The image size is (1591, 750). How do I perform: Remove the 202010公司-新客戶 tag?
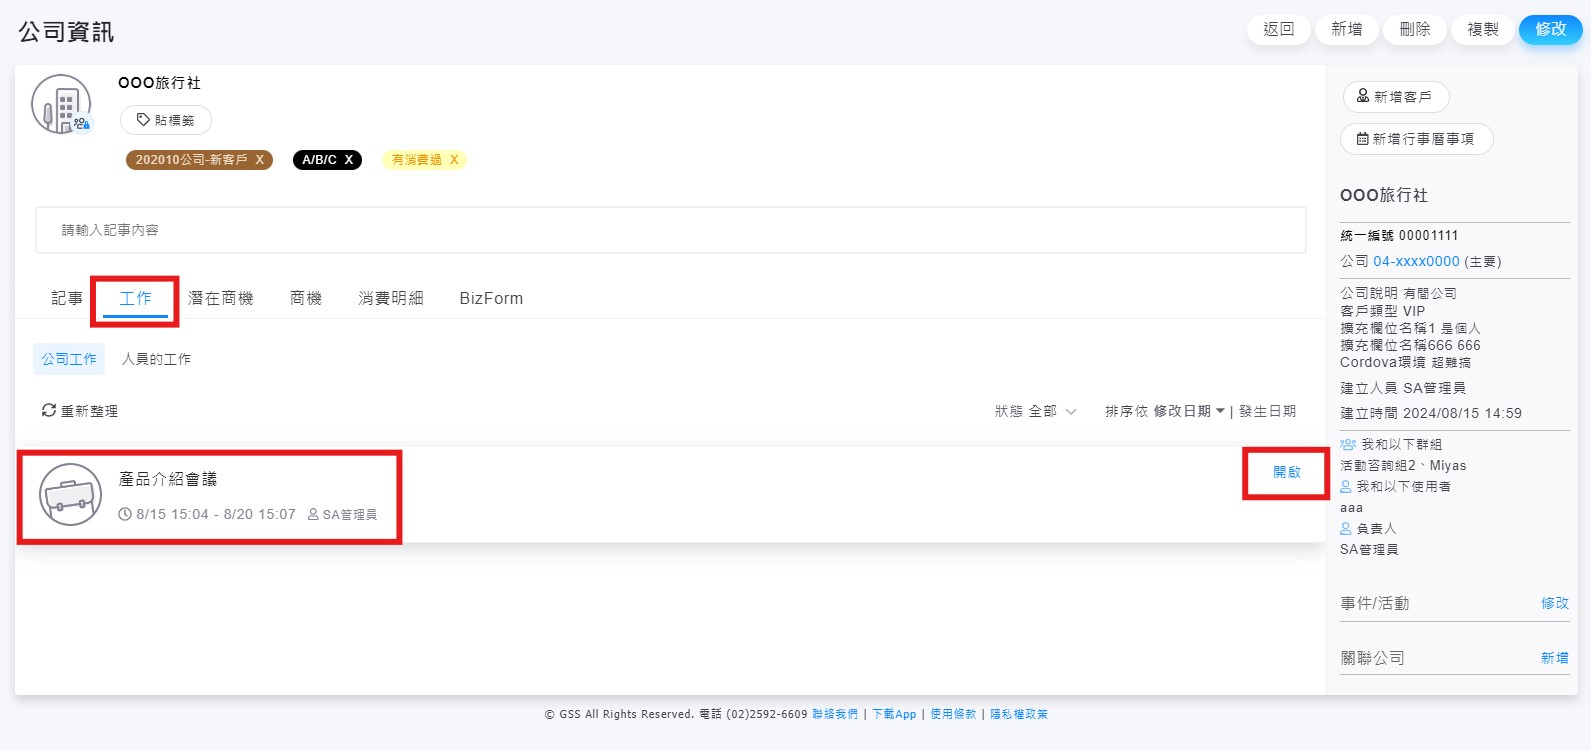tap(260, 160)
